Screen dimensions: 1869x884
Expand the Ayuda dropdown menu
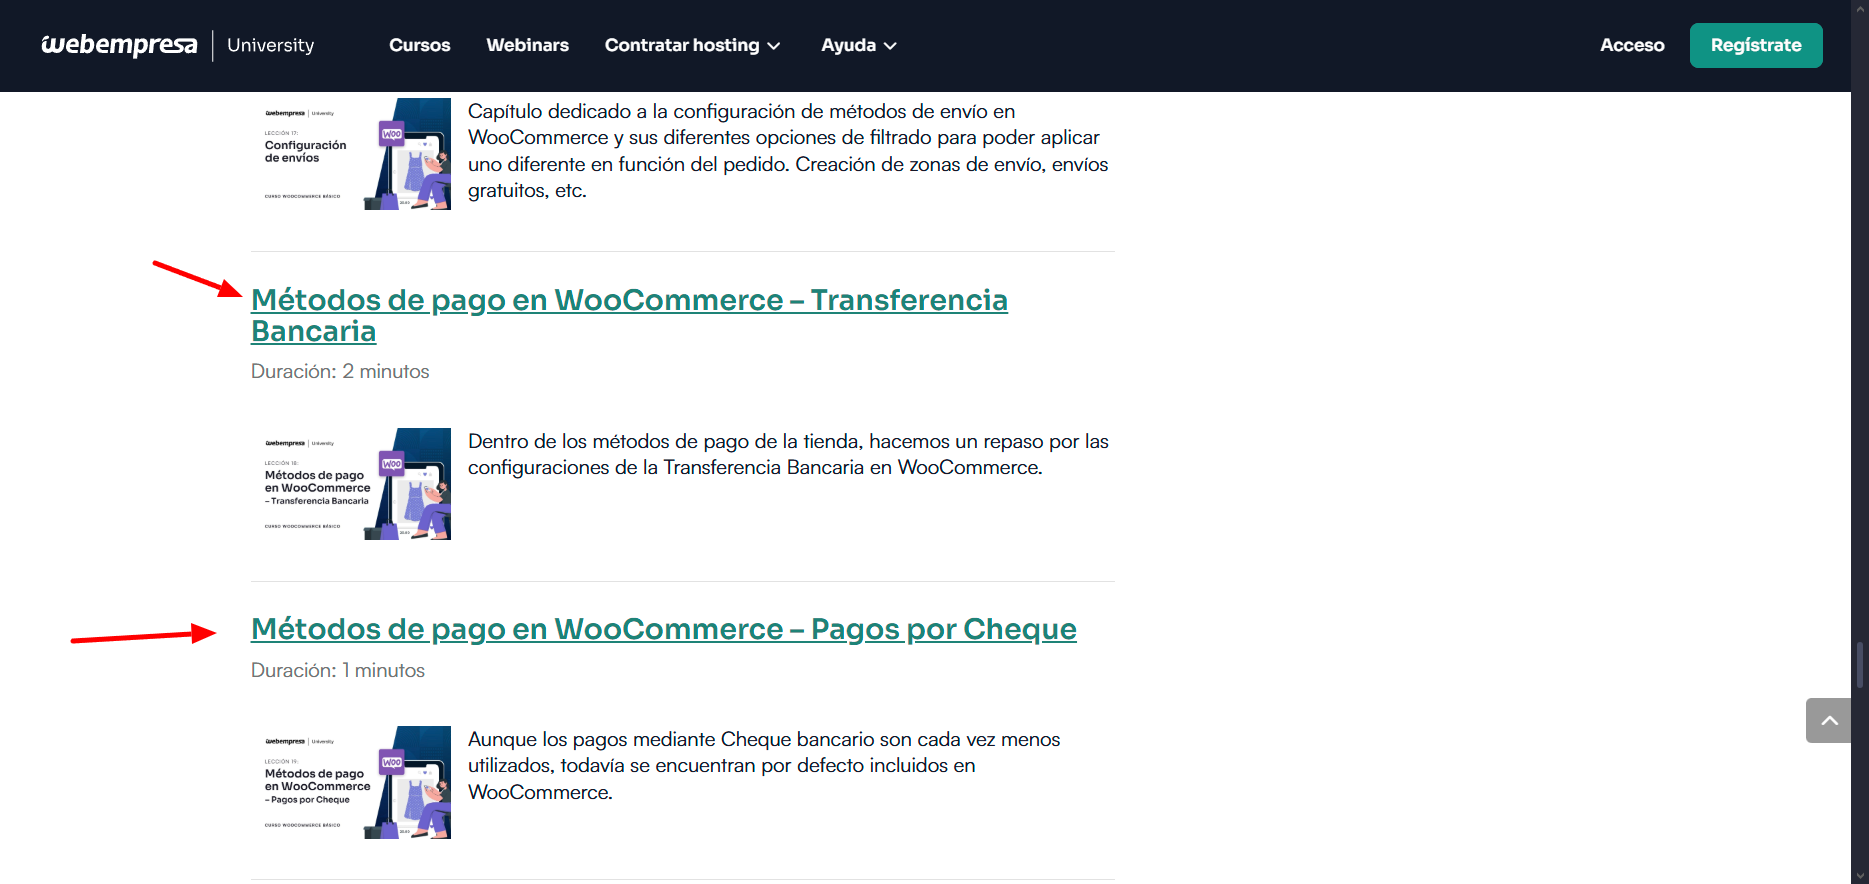859,45
